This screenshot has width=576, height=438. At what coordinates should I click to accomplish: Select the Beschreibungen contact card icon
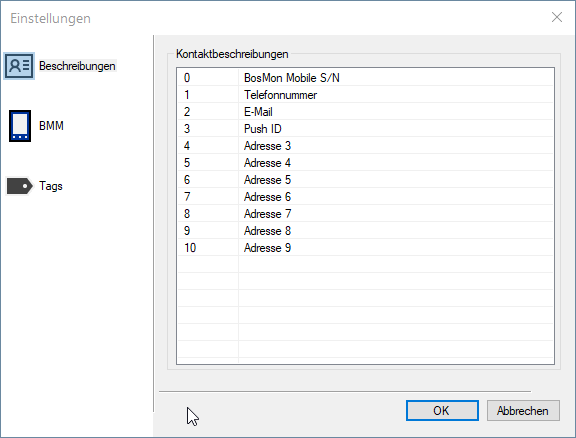(19, 66)
